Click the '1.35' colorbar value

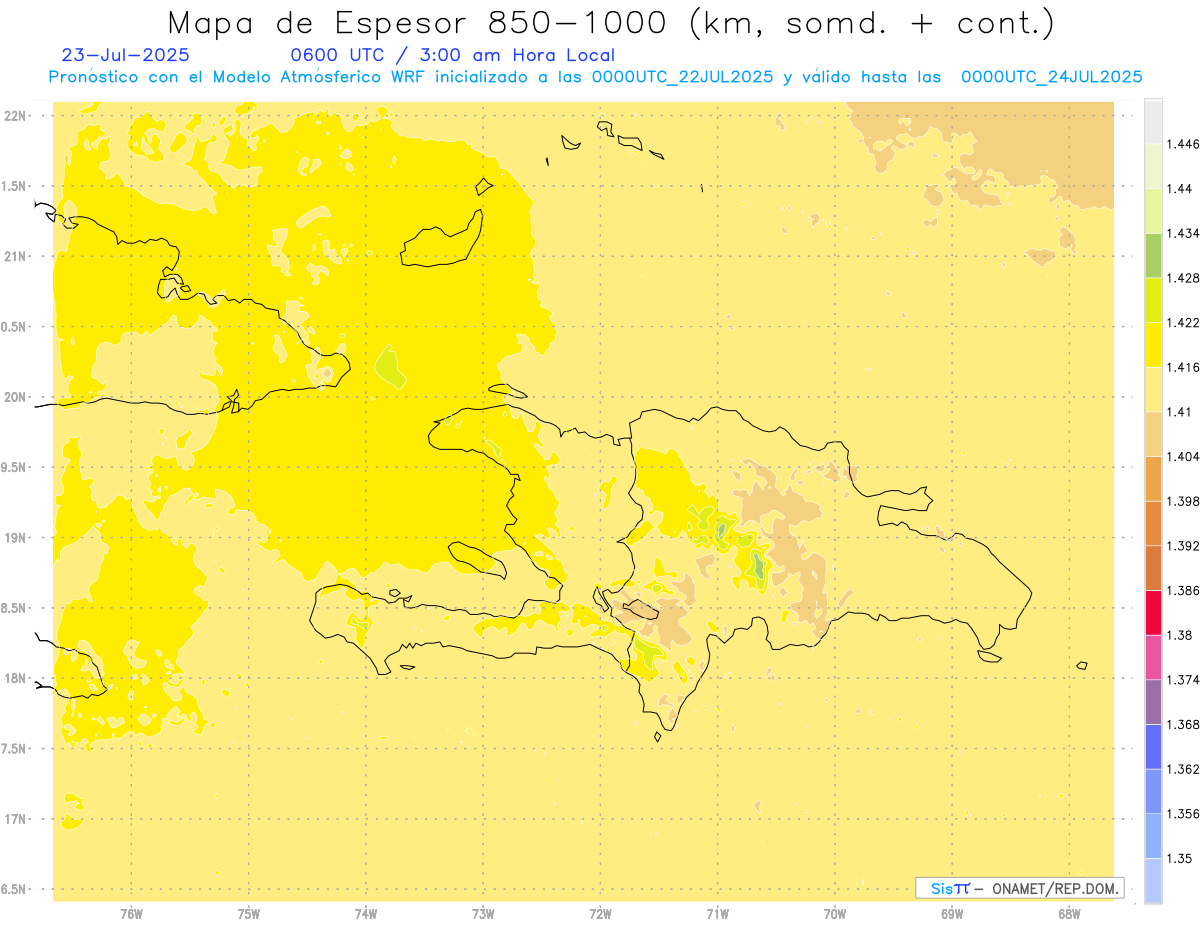click(x=1180, y=858)
